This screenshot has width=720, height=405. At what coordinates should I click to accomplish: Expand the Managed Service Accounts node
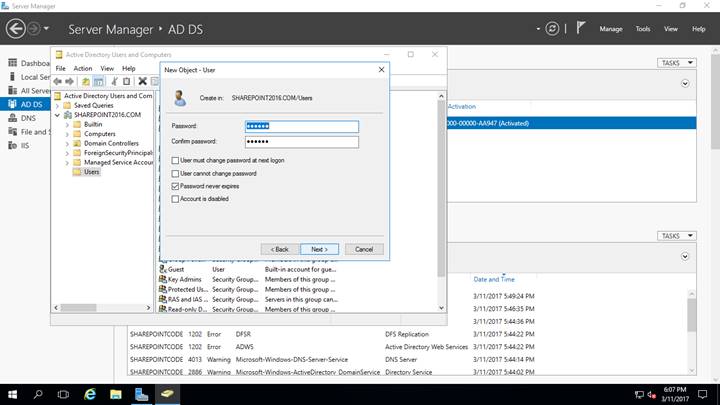point(67,163)
